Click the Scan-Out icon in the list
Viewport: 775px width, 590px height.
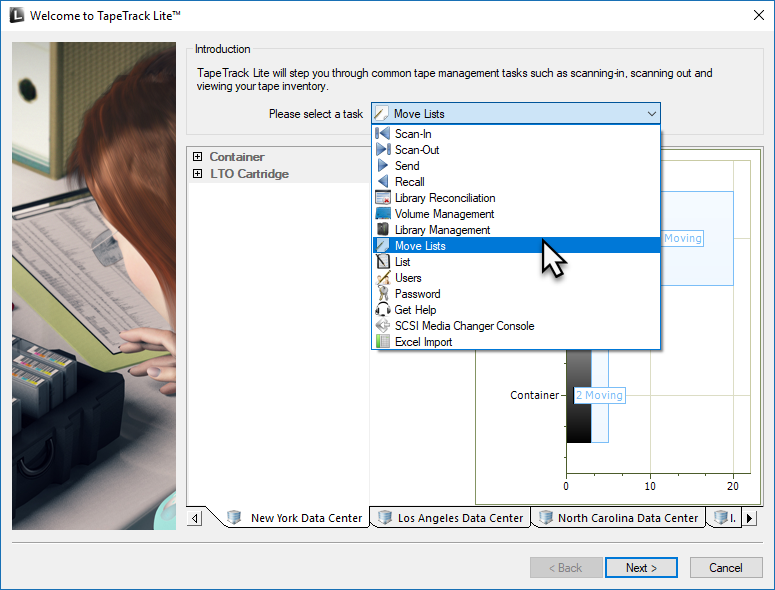point(383,149)
